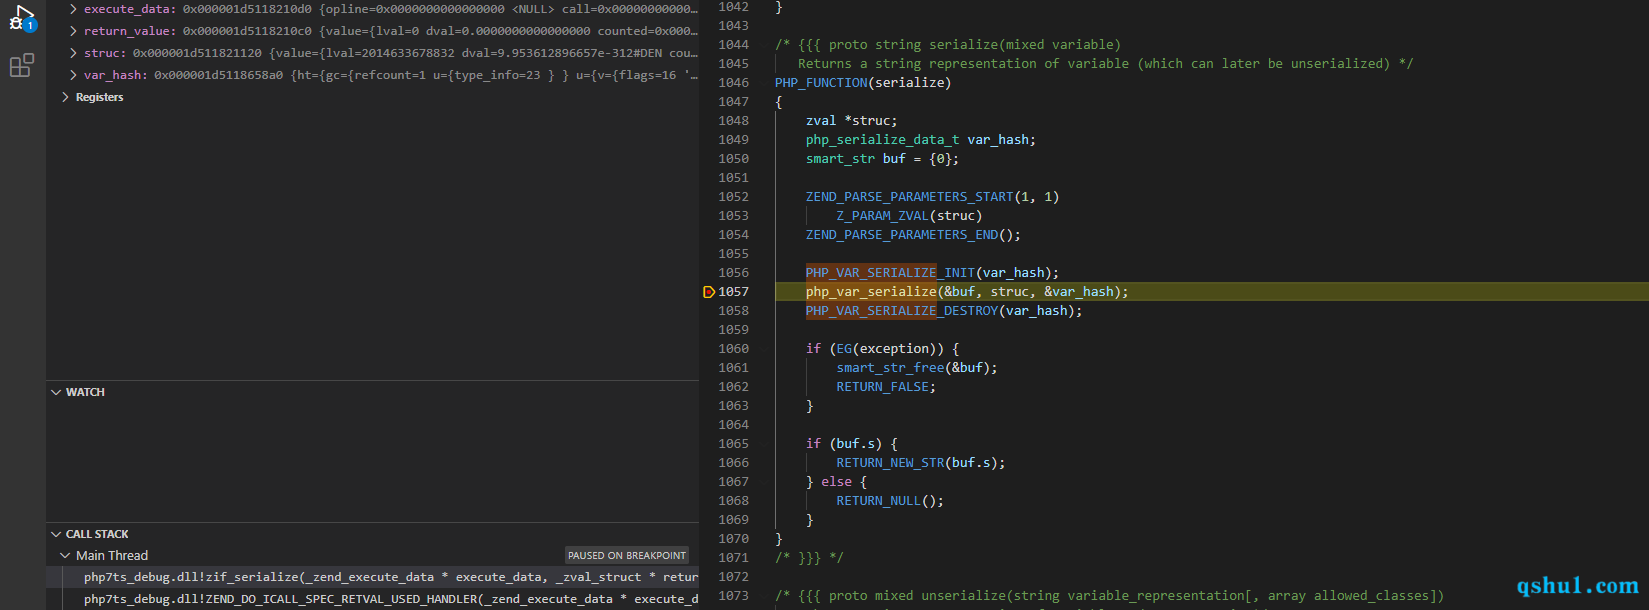Click line number 1056 in the gutter

pos(733,273)
